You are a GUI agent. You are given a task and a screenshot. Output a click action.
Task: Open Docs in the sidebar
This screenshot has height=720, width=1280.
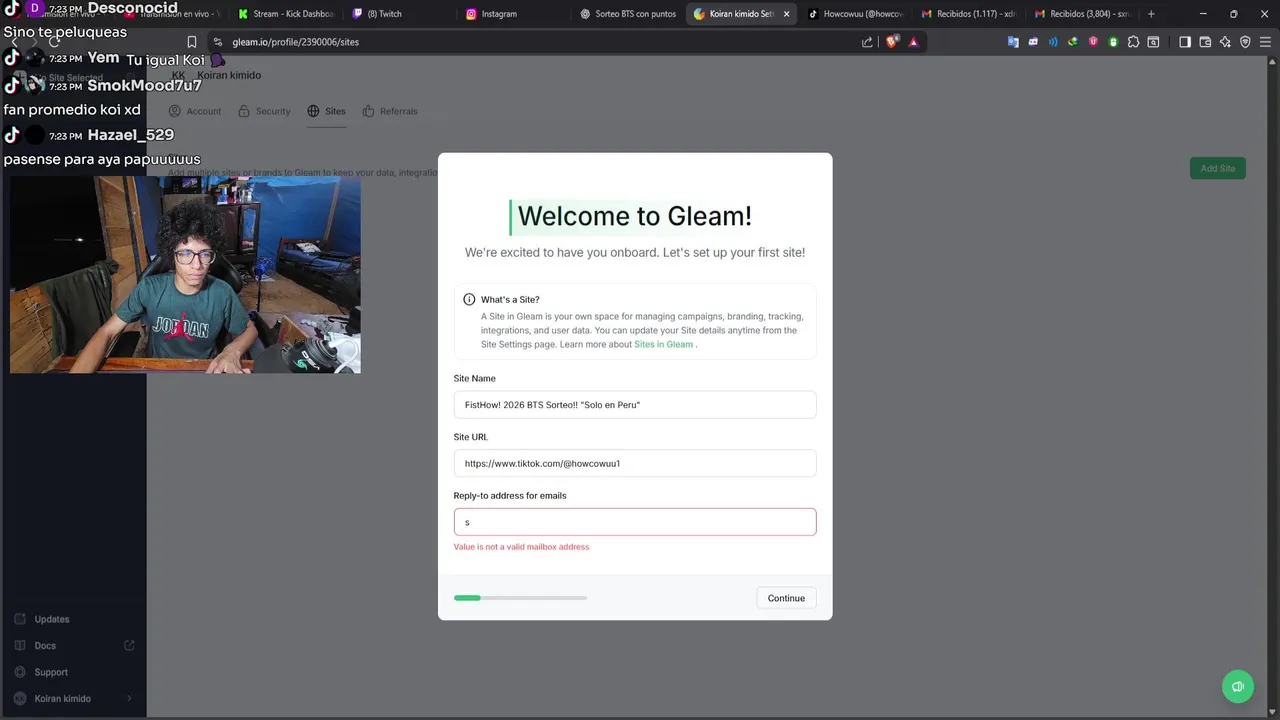click(45, 646)
